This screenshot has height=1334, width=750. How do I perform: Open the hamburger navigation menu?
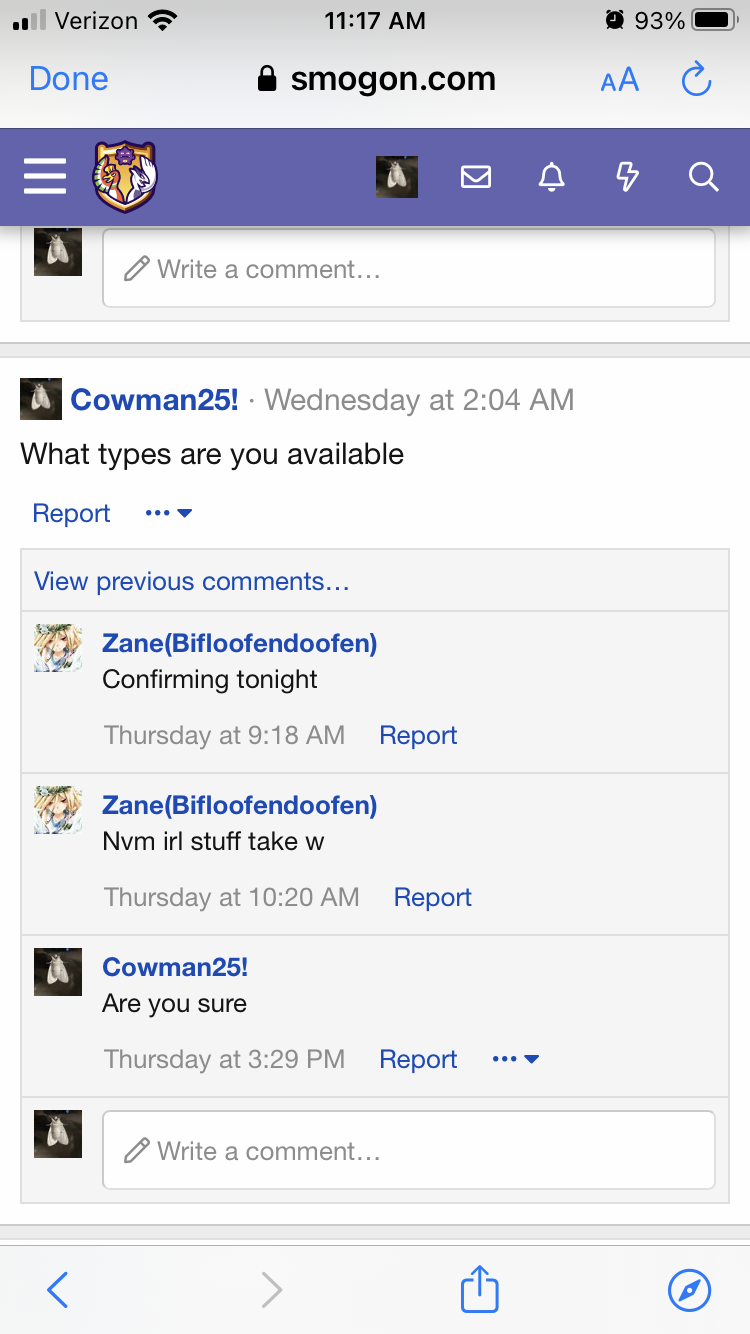(x=45, y=178)
